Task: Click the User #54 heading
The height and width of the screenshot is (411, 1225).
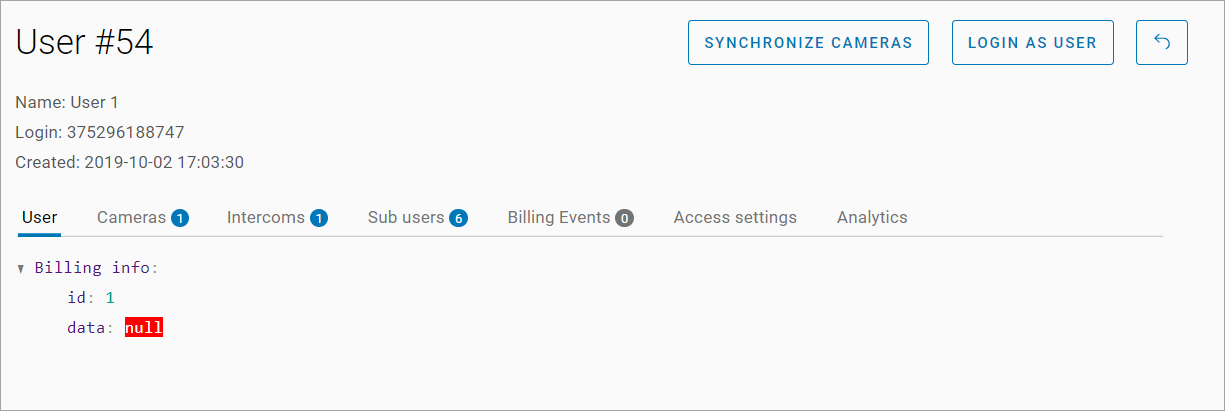Action: point(84,43)
